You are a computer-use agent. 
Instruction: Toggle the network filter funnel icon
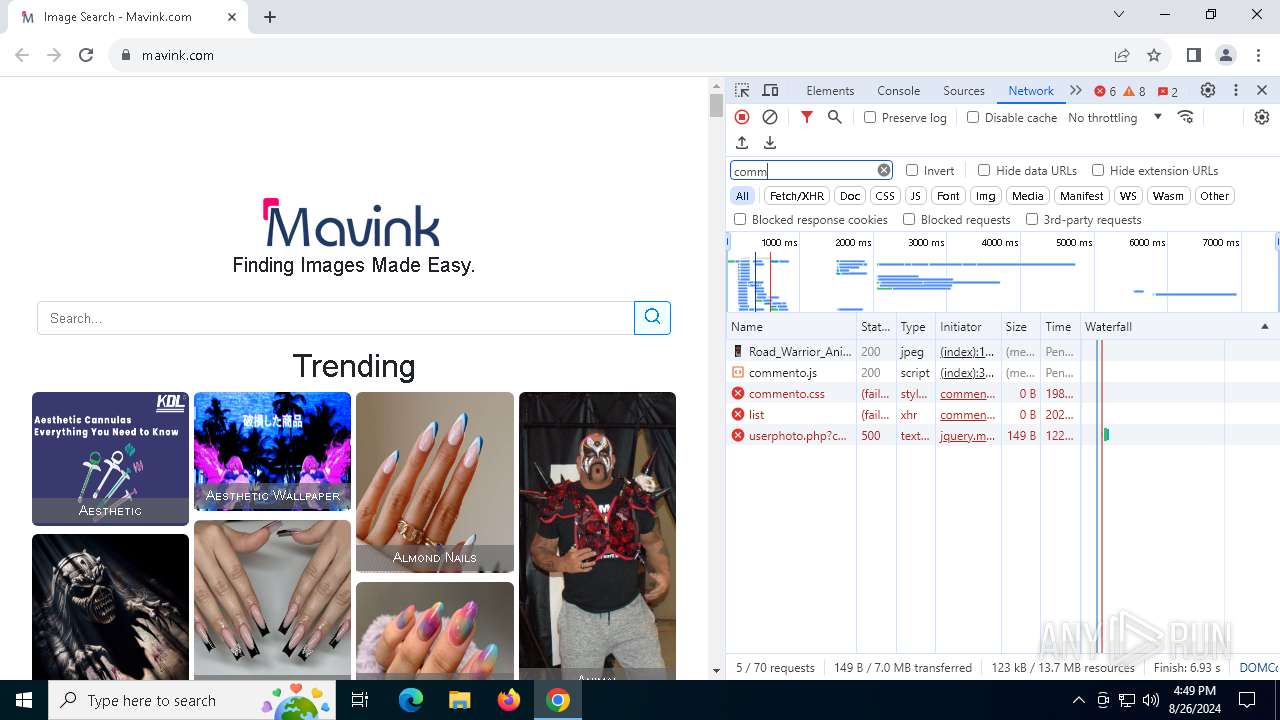[807, 117]
